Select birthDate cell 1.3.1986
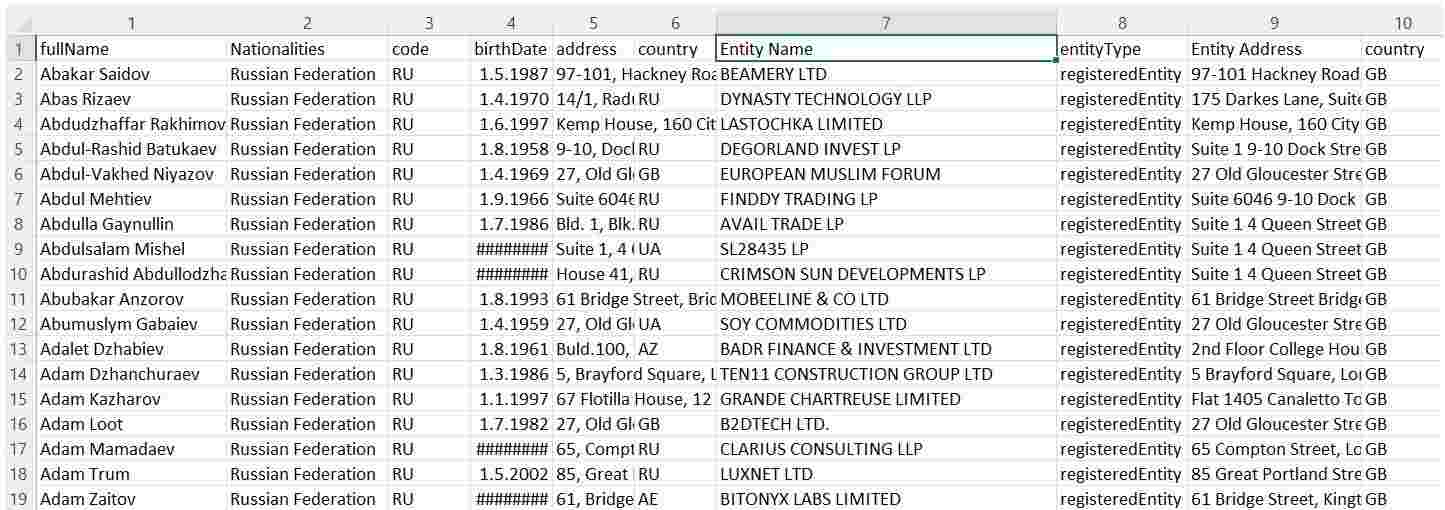The image size is (1445, 510). 511,374
